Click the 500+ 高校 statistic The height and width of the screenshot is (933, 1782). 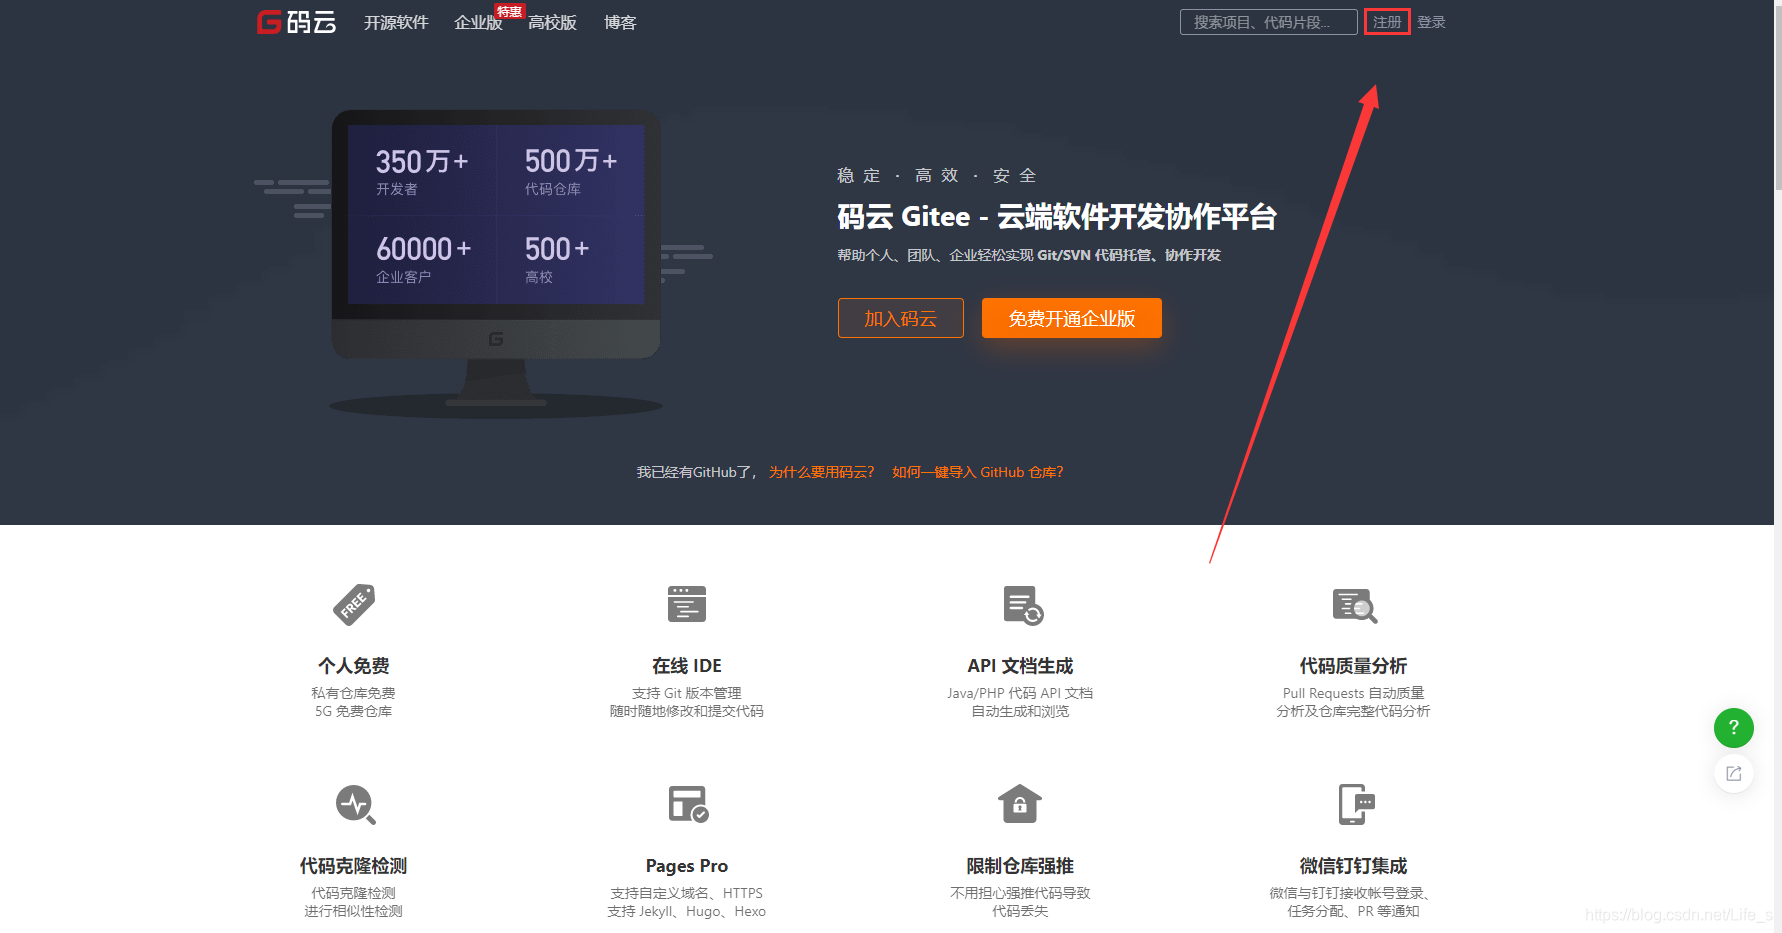[557, 259]
